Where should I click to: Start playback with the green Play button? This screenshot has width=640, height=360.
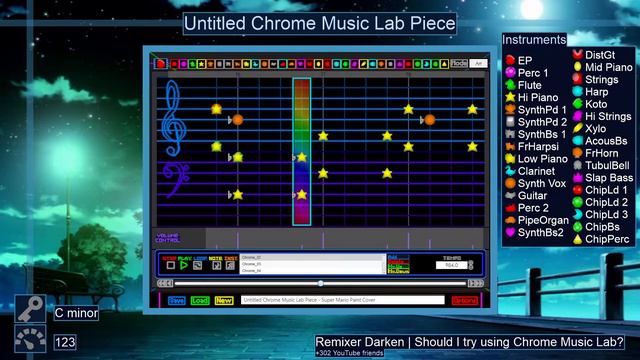(x=184, y=265)
